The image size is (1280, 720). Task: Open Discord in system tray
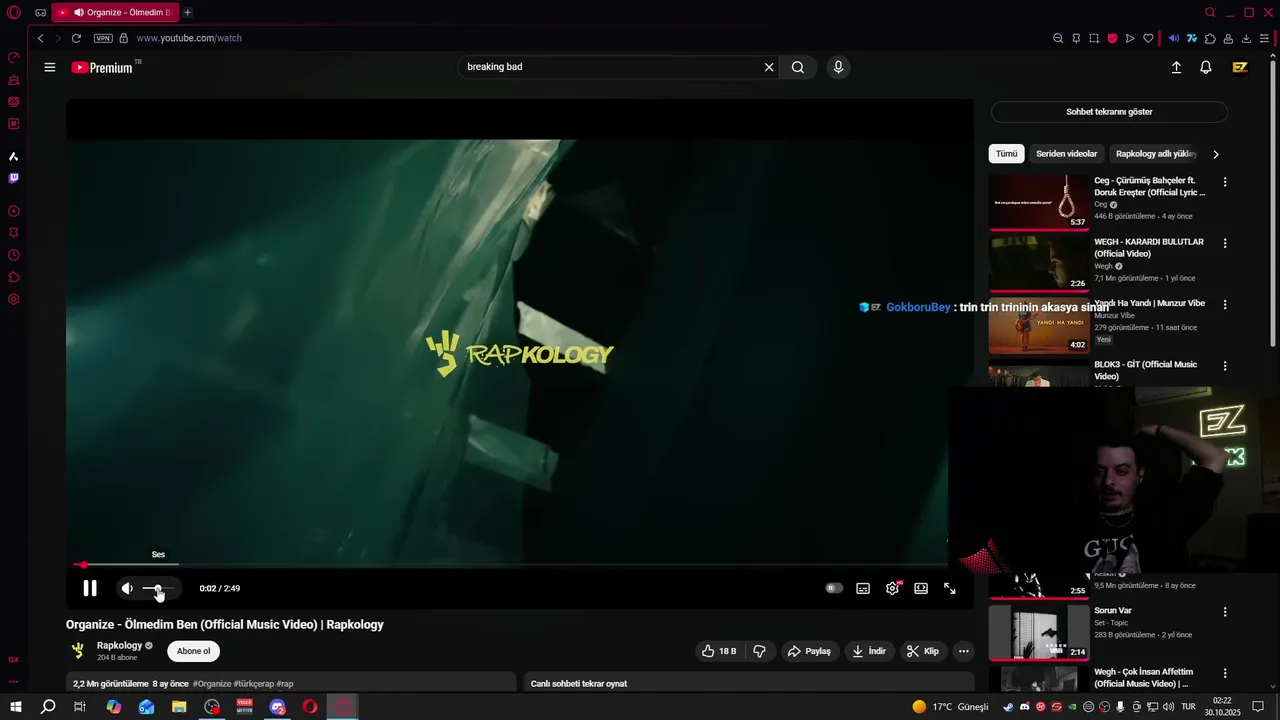(1024, 707)
